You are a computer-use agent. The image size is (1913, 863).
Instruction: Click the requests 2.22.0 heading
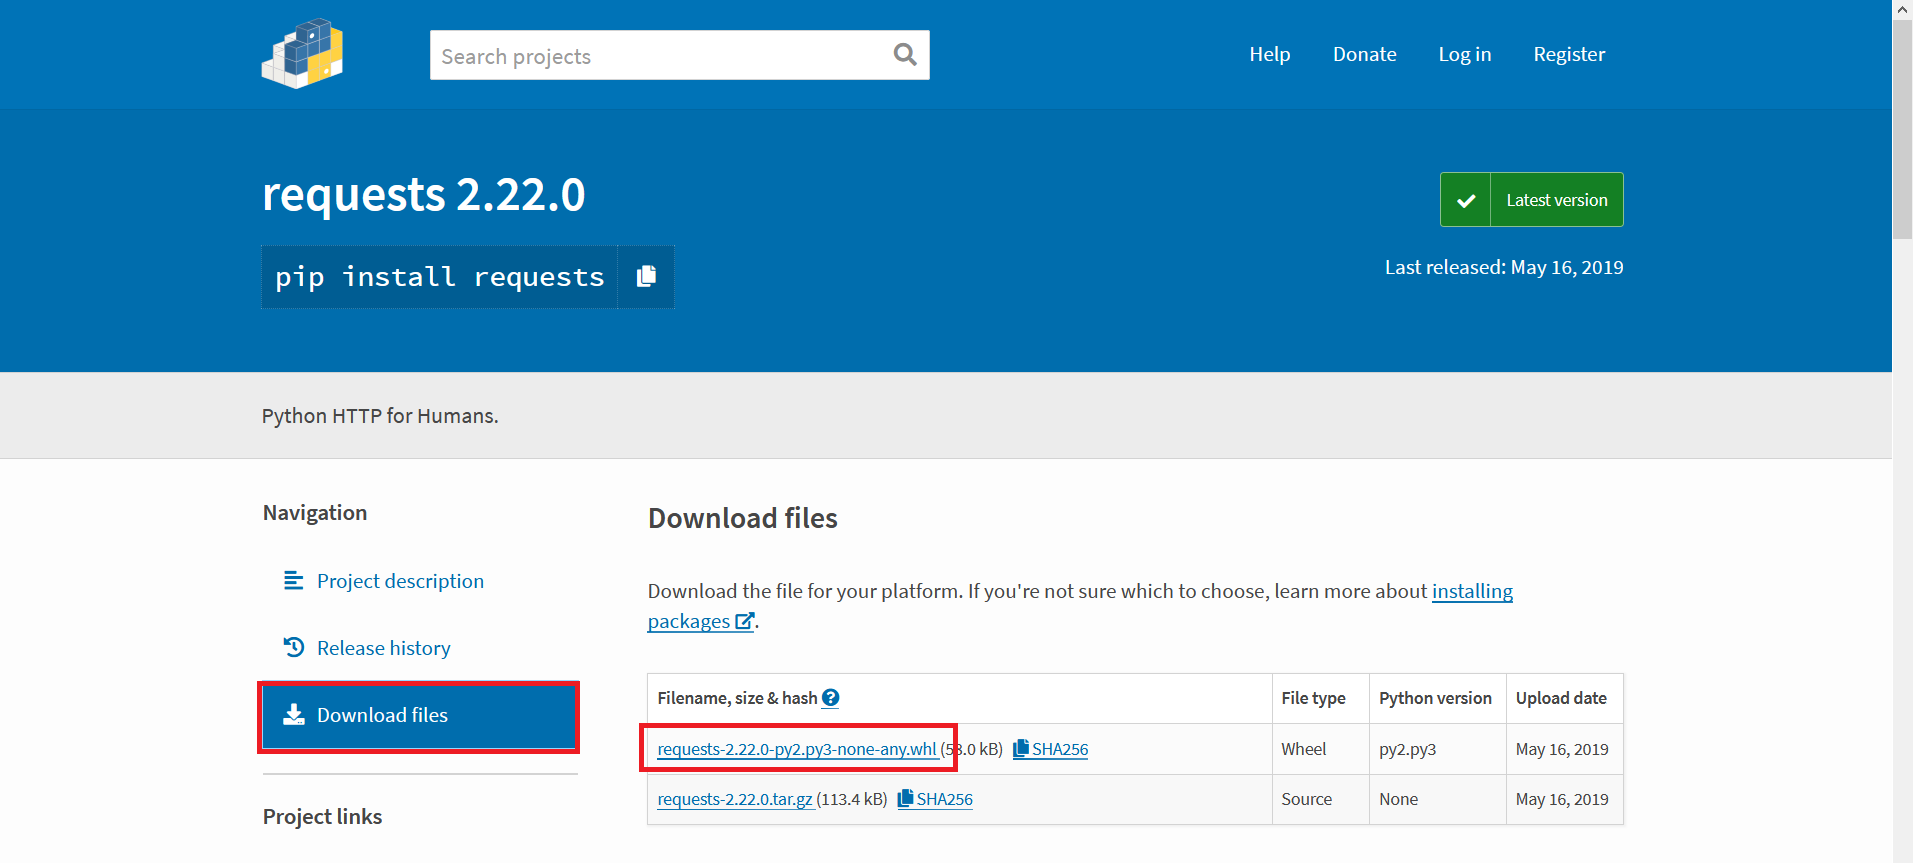(424, 194)
